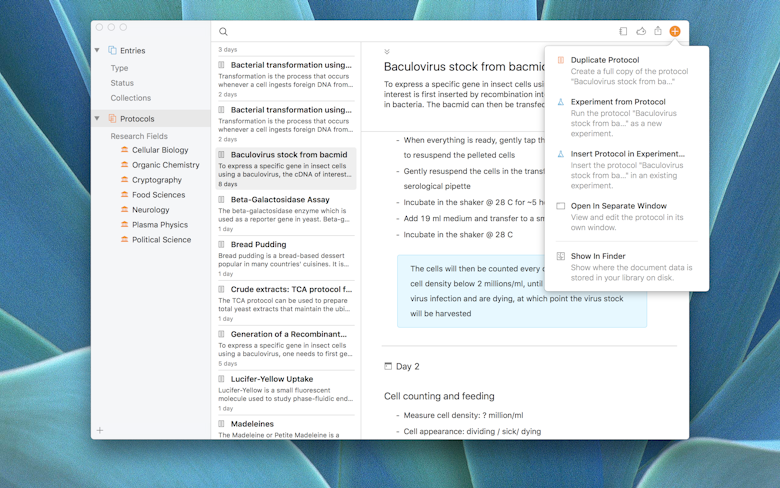The image size is (780, 488).
Task: Open Lucifer-Yellow Uptake protocol
Action: (286, 392)
